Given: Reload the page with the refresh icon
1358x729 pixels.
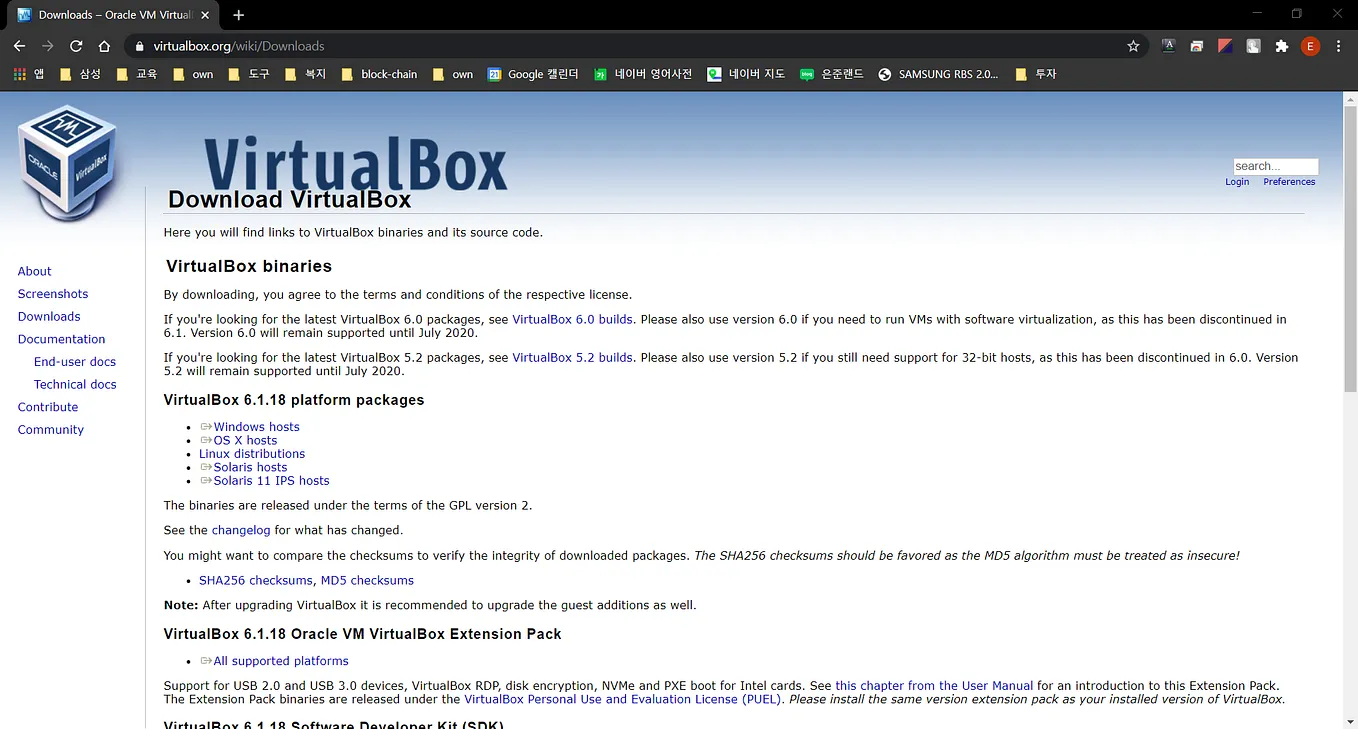Looking at the screenshot, I should pyautogui.click(x=76, y=46).
